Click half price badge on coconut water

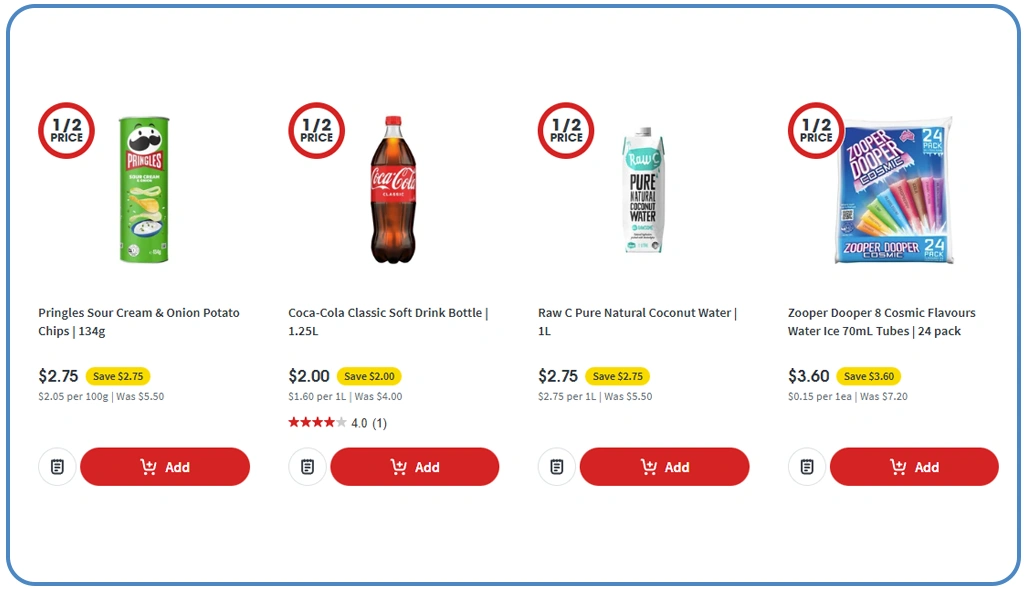coord(566,131)
